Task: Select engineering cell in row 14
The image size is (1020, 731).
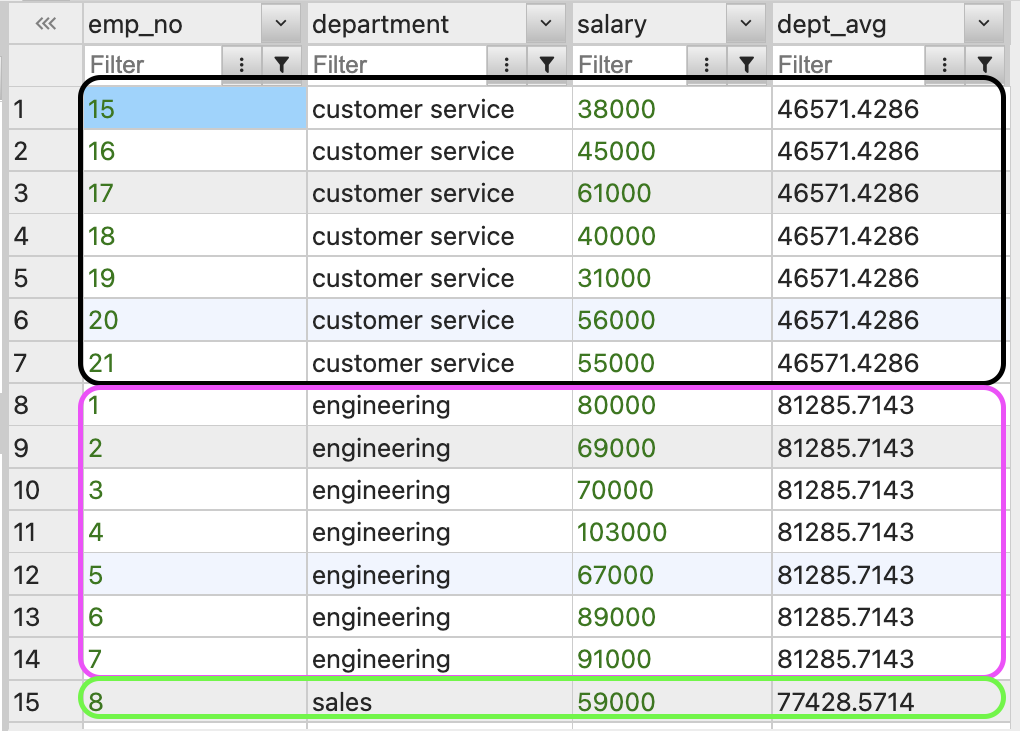Action: (x=439, y=659)
